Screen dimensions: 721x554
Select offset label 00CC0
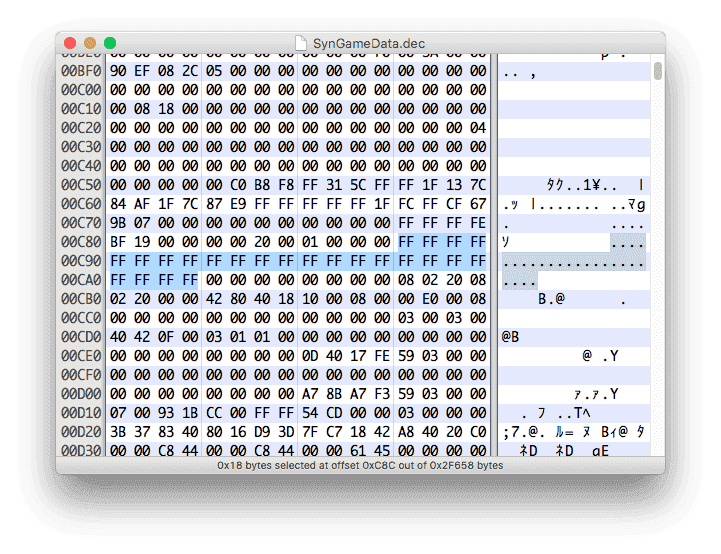(x=81, y=318)
